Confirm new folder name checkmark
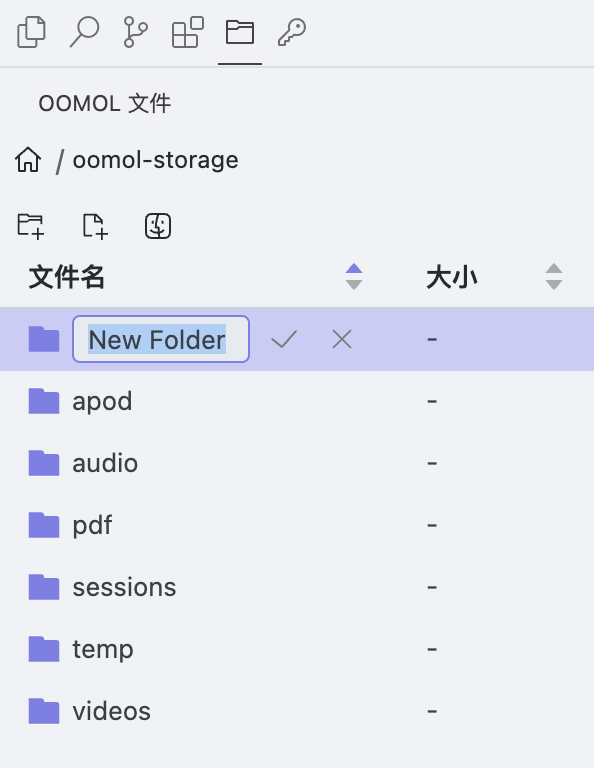Screen dimensions: 594x768 [x=284, y=339]
